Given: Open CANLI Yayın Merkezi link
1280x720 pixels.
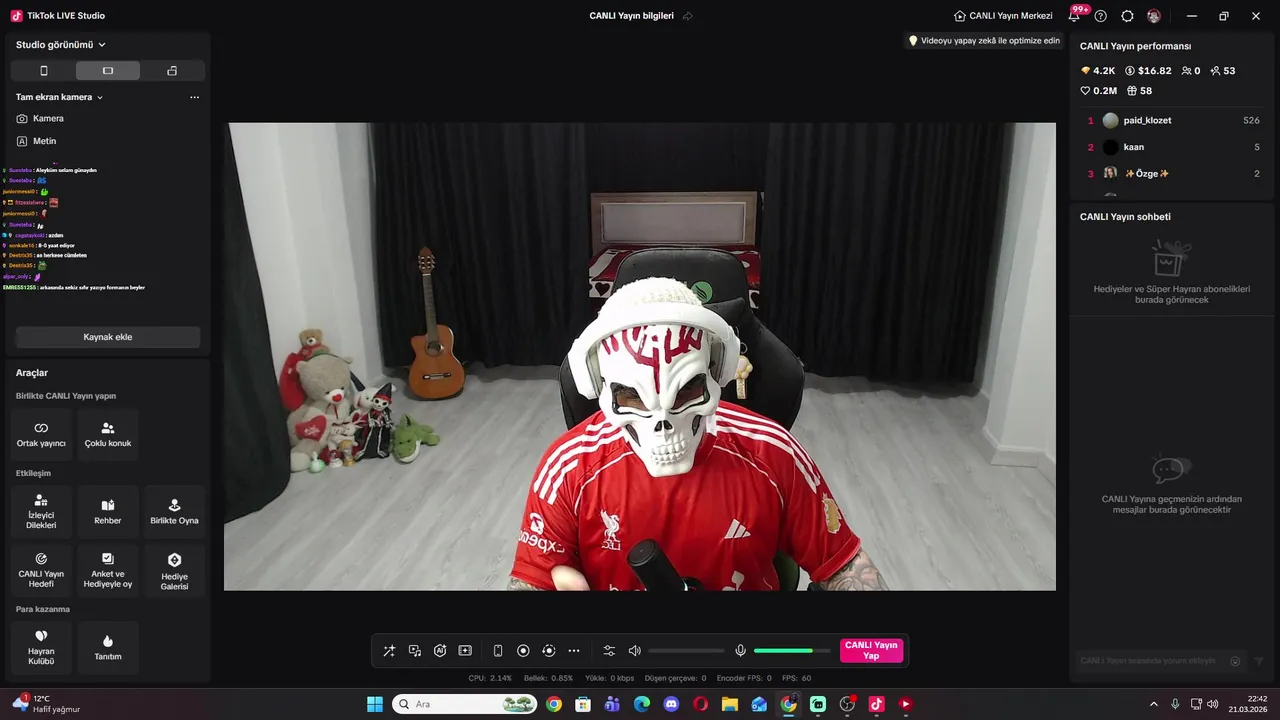Looking at the screenshot, I should (x=1003, y=16).
